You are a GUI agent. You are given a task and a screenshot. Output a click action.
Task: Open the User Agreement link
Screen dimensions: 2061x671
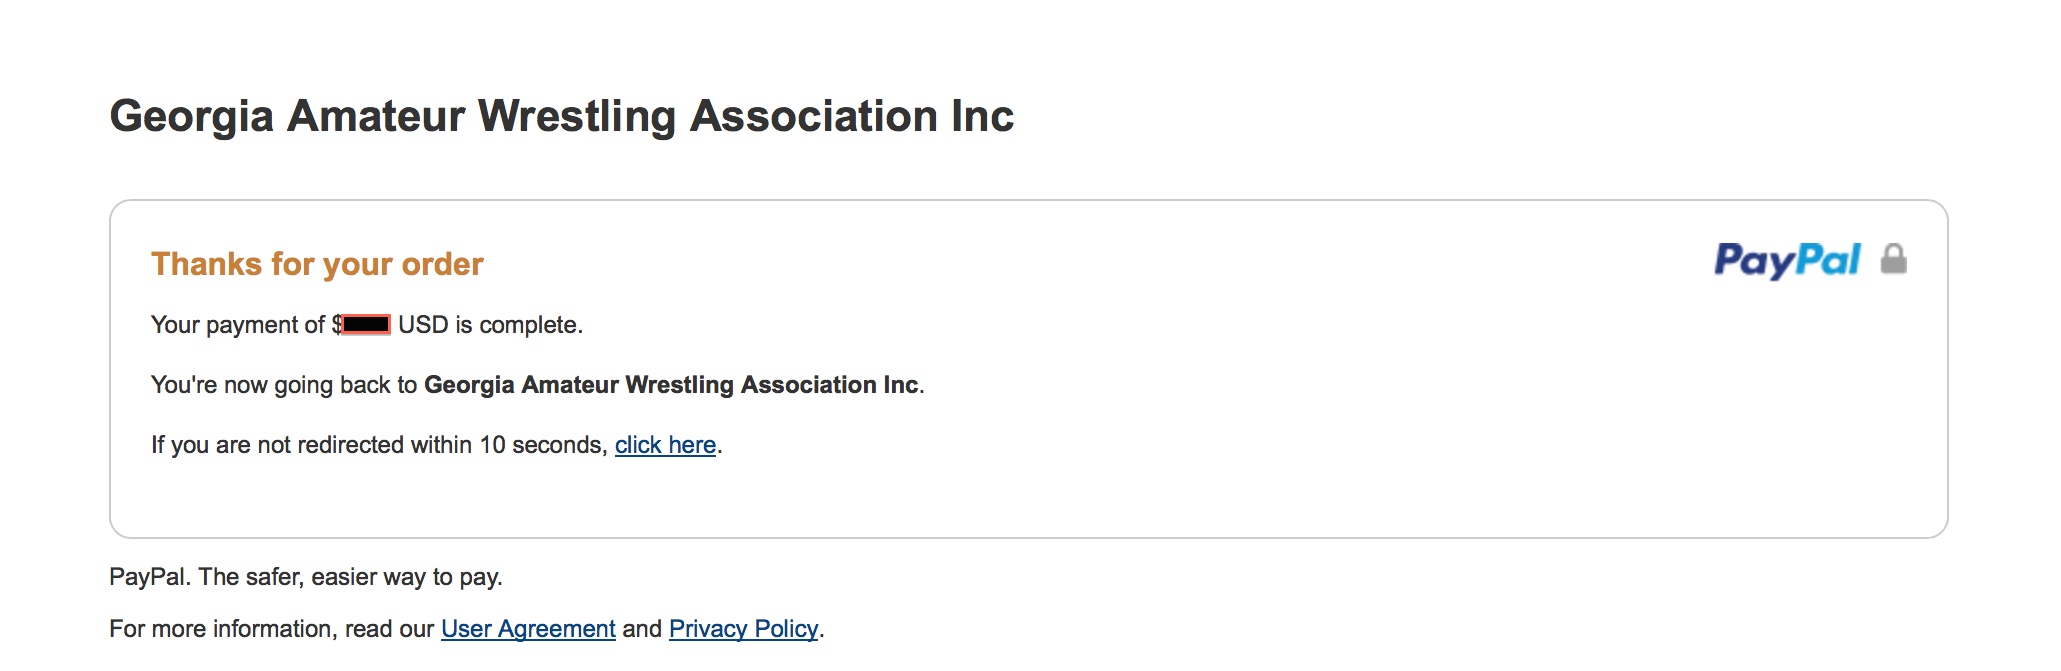click(x=528, y=629)
